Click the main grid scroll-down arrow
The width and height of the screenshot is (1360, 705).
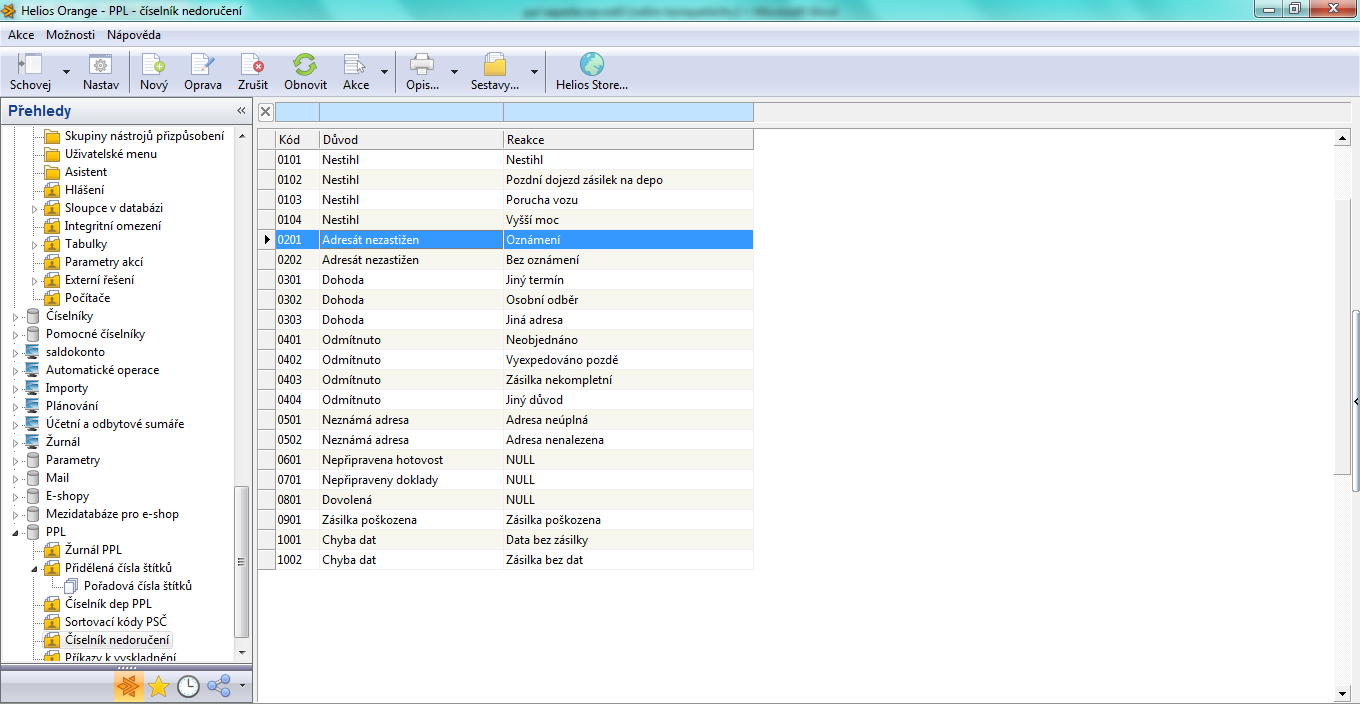[x=1343, y=693]
